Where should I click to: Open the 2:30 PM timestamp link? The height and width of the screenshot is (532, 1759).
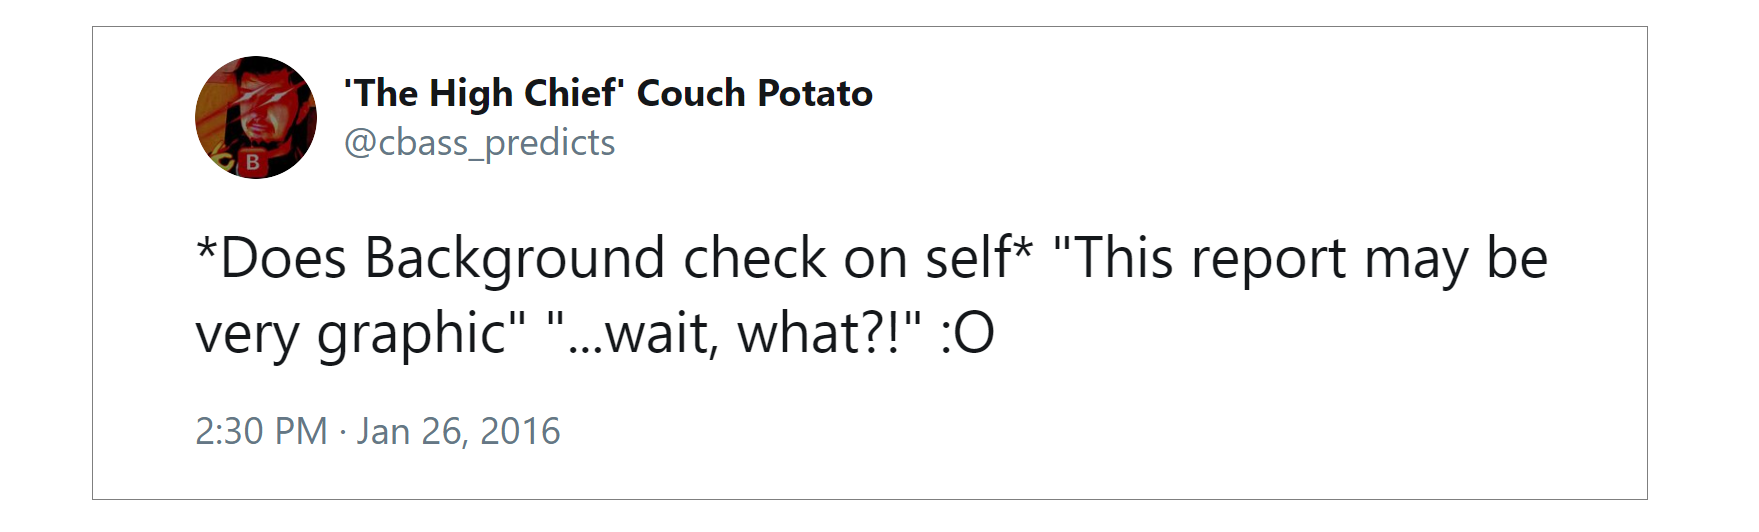261,431
